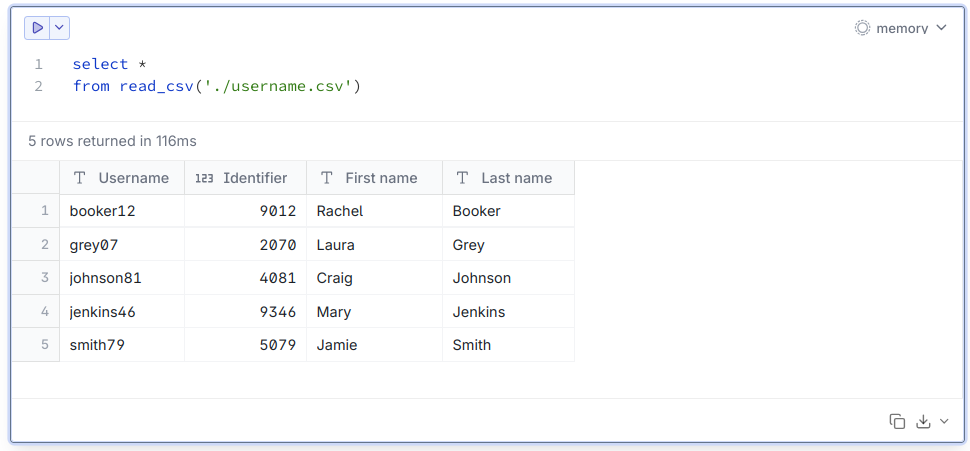This screenshot has height=451, width=970.
Task: Click the text type icon on Last name
Action: [x=462, y=178]
